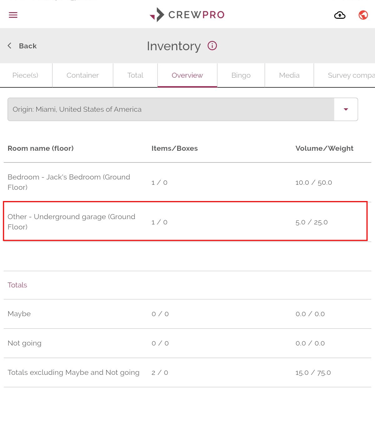
Task: Click the 2 / 0 total items value
Action: click(x=160, y=373)
